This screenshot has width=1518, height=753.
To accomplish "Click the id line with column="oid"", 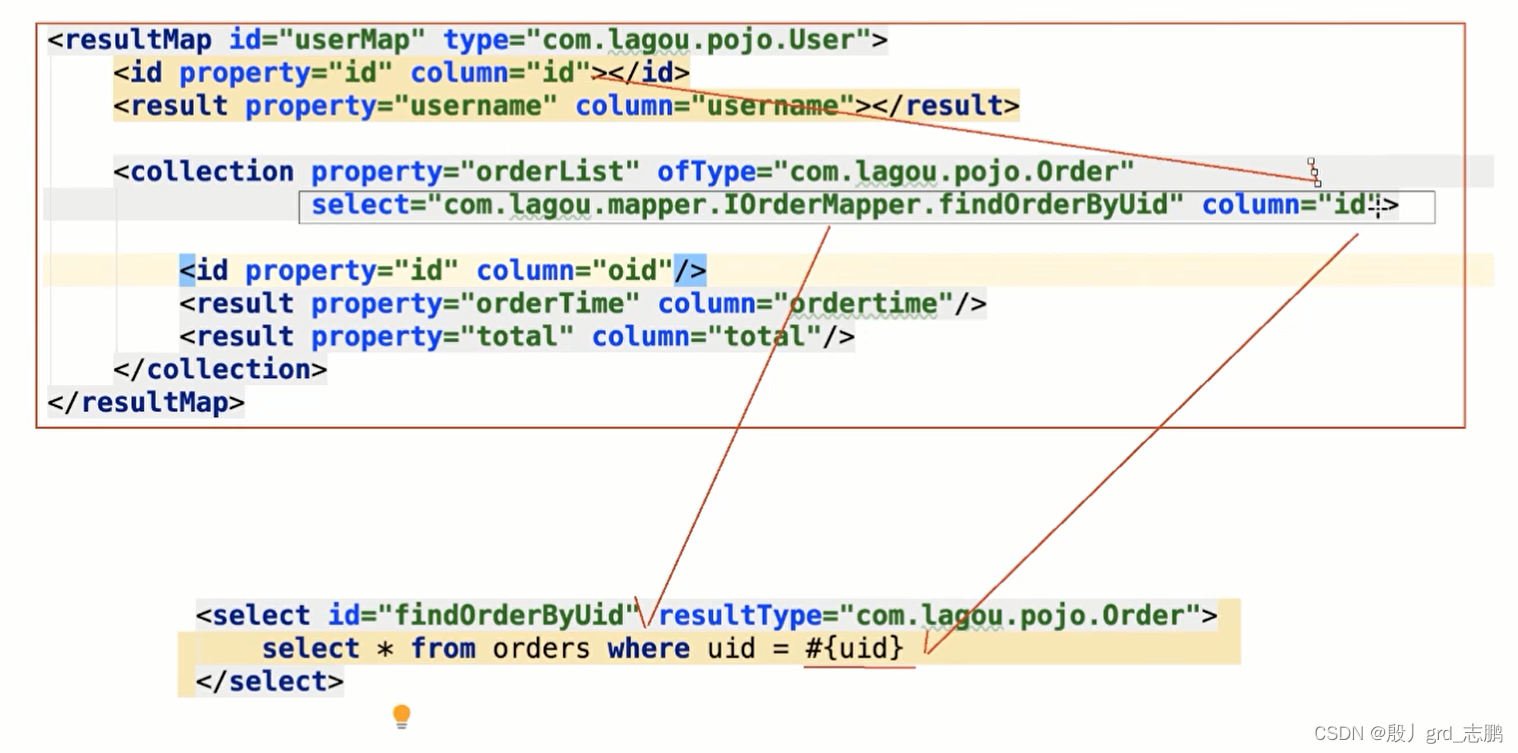I will 443,271.
